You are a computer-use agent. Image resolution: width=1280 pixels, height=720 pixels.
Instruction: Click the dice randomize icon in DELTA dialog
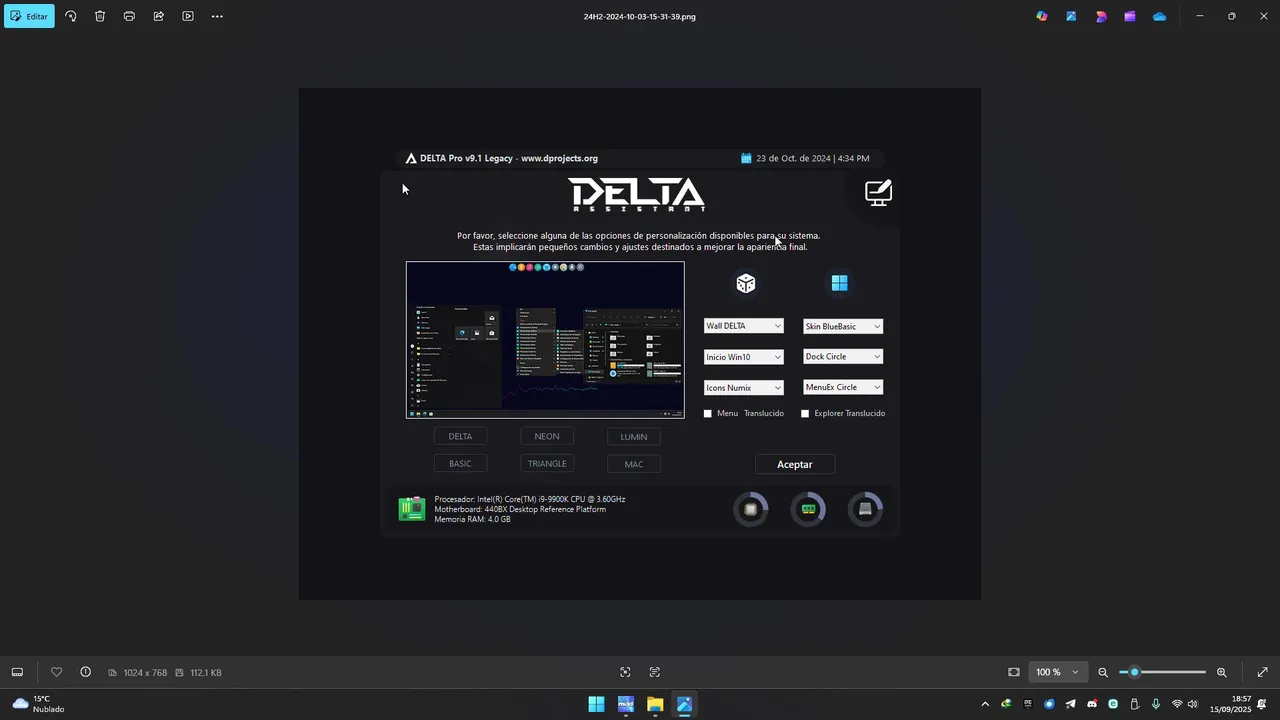click(746, 284)
